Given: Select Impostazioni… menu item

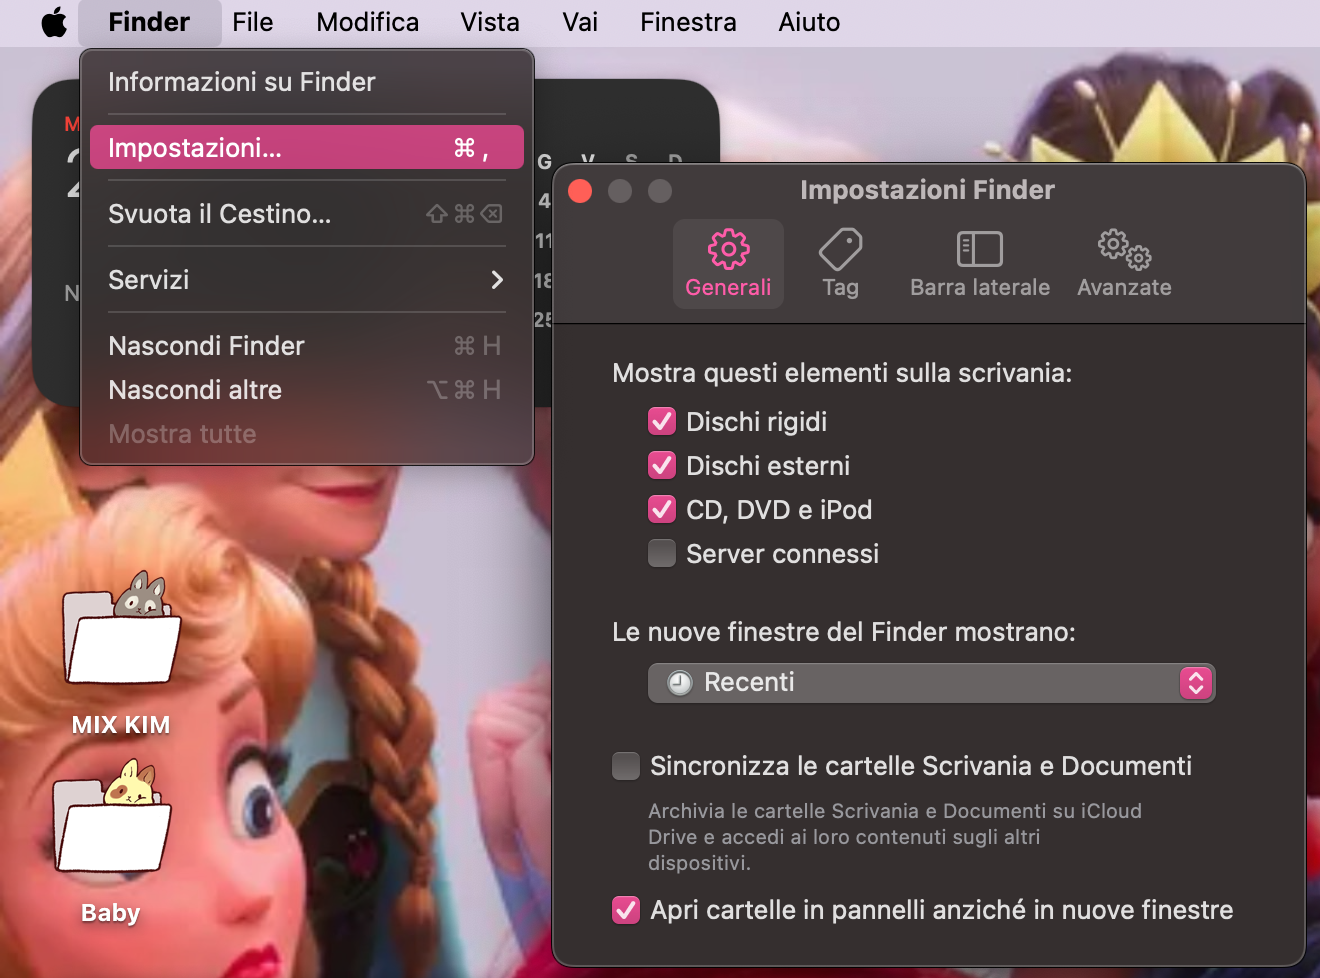Looking at the screenshot, I should pyautogui.click(x=307, y=148).
